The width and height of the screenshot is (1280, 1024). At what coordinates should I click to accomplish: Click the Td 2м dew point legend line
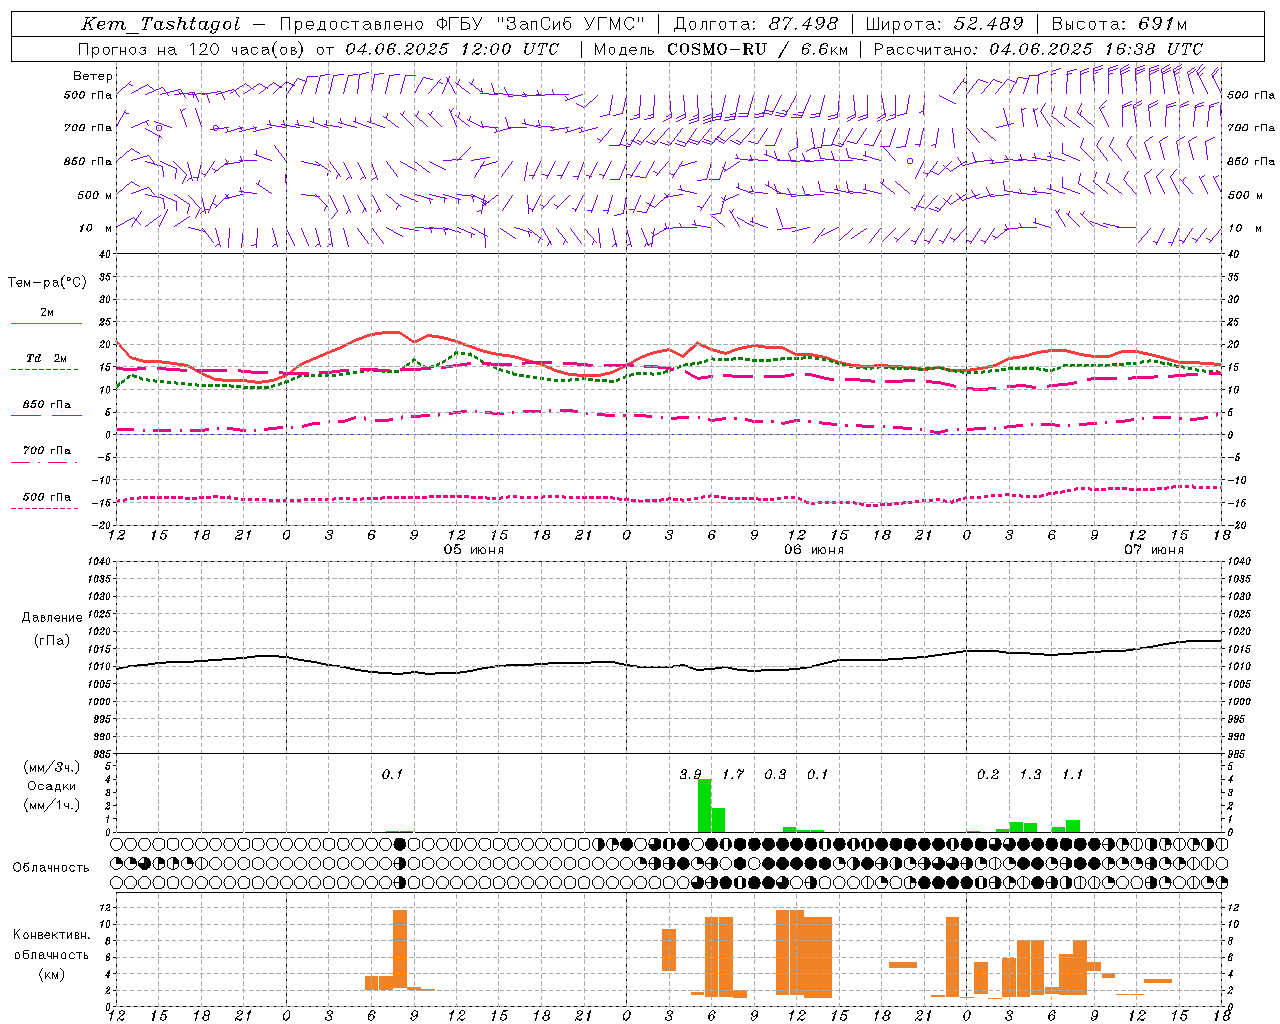coord(44,369)
